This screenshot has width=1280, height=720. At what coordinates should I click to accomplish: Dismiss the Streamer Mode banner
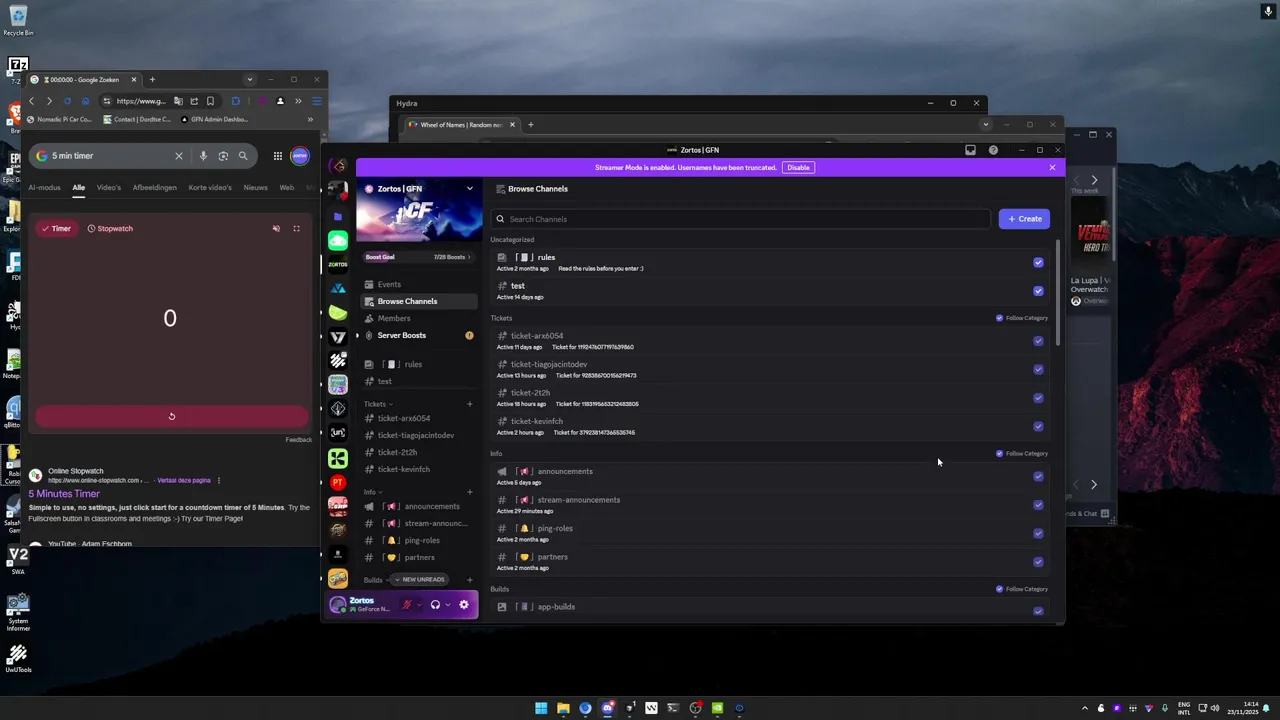pos(1052,167)
